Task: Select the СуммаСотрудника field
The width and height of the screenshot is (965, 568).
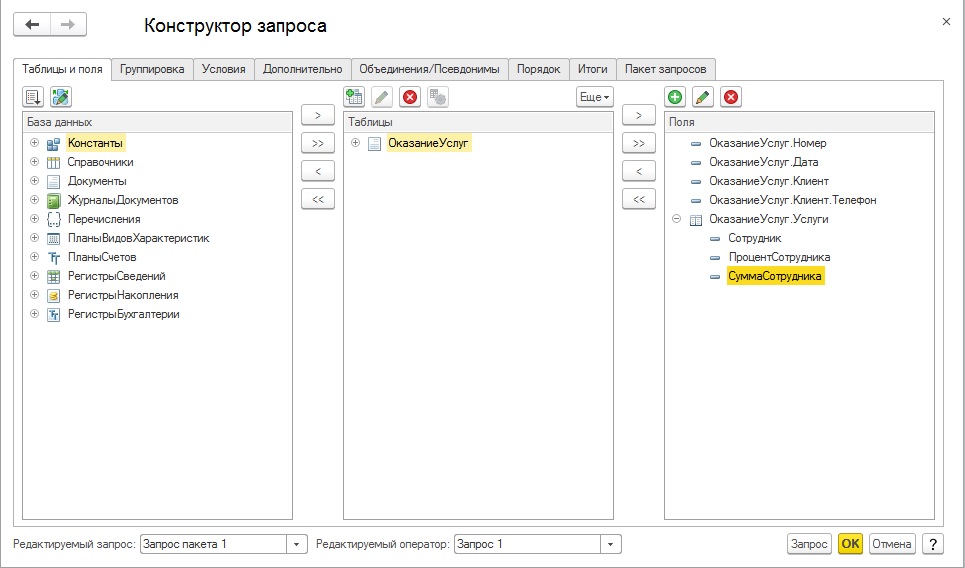Action: click(x=775, y=276)
